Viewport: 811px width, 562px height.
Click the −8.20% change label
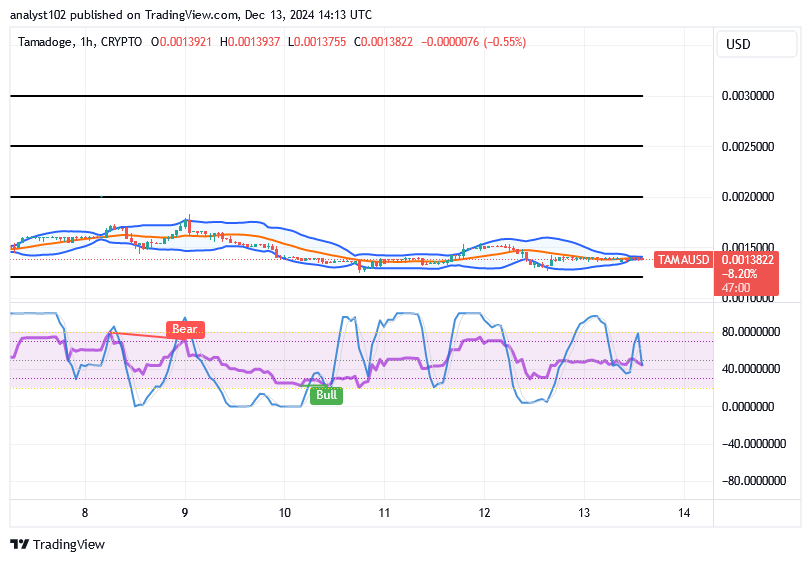[x=740, y=274]
